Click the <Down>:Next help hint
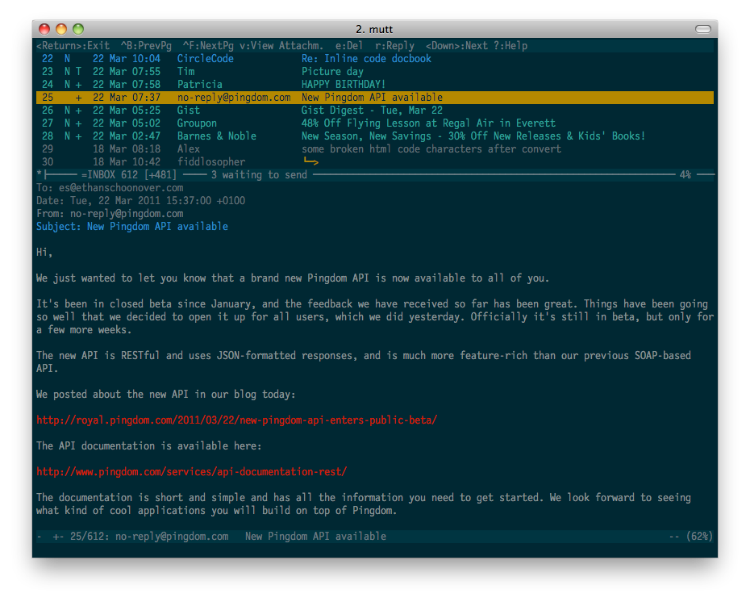 (456, 45)
